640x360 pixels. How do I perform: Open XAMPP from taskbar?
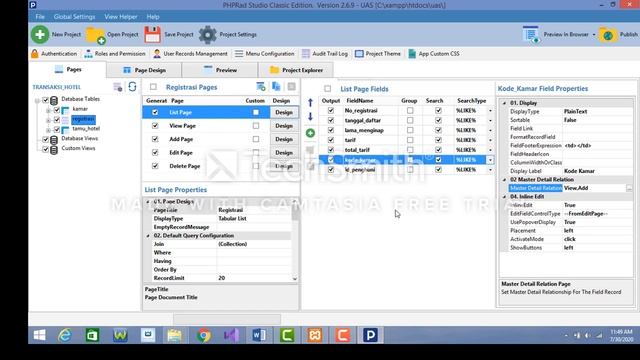click(315, 335)
